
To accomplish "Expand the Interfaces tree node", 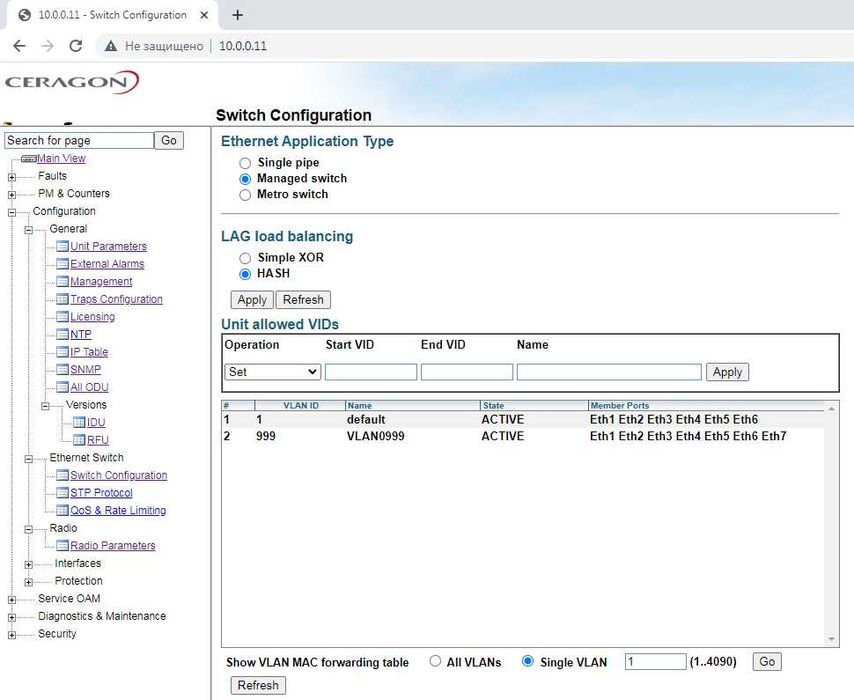I will (29, 564).
